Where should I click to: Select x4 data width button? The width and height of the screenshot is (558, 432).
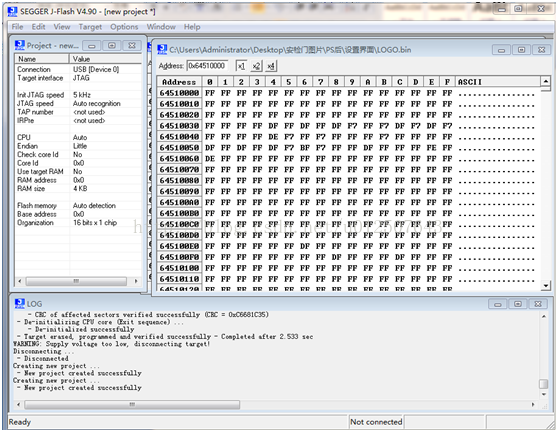pyautogui.click(x=271, y=66)
